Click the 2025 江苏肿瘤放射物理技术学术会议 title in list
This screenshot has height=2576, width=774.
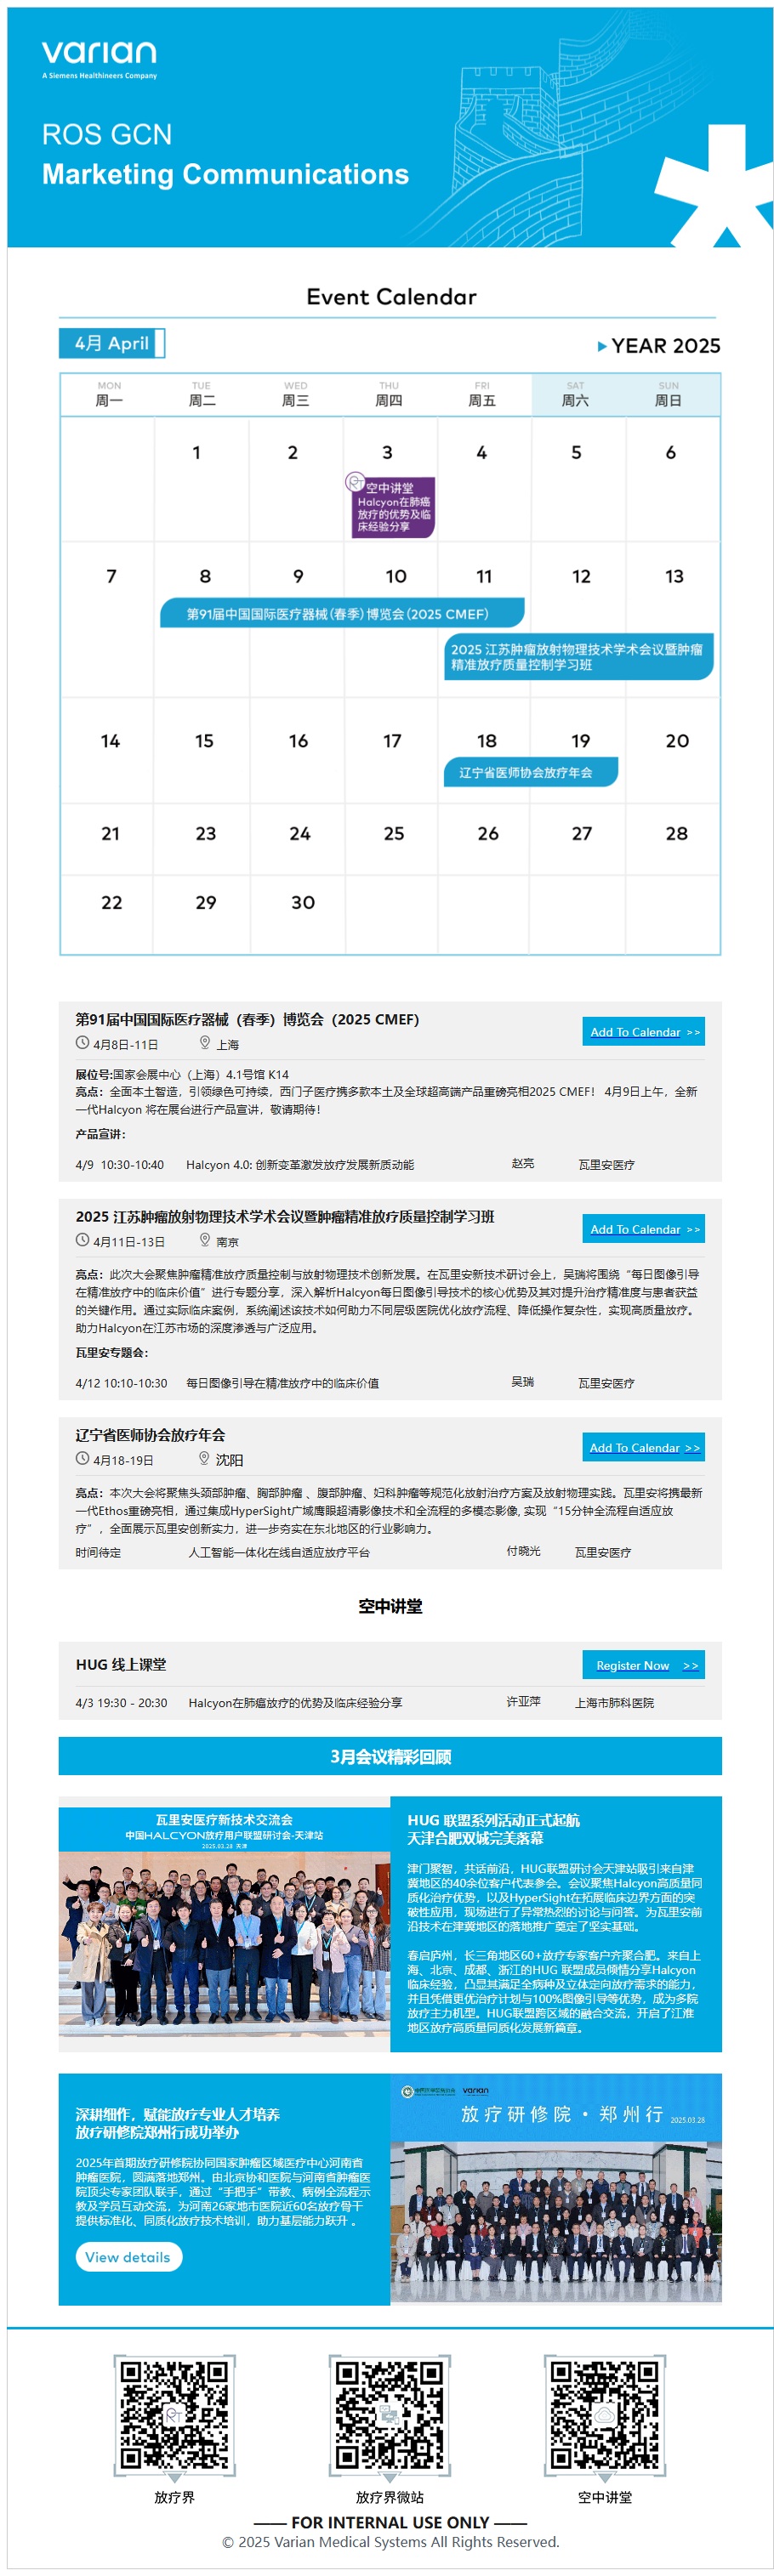click(x=285, y=1216)
